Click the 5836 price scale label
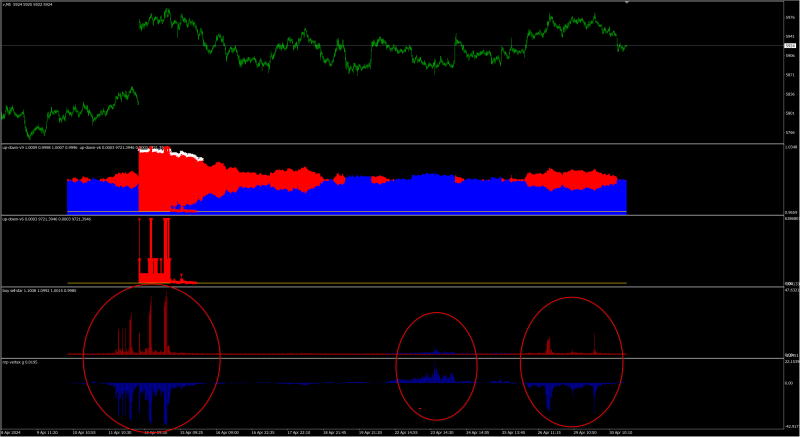800x437 pixels. tap(790, 94)
